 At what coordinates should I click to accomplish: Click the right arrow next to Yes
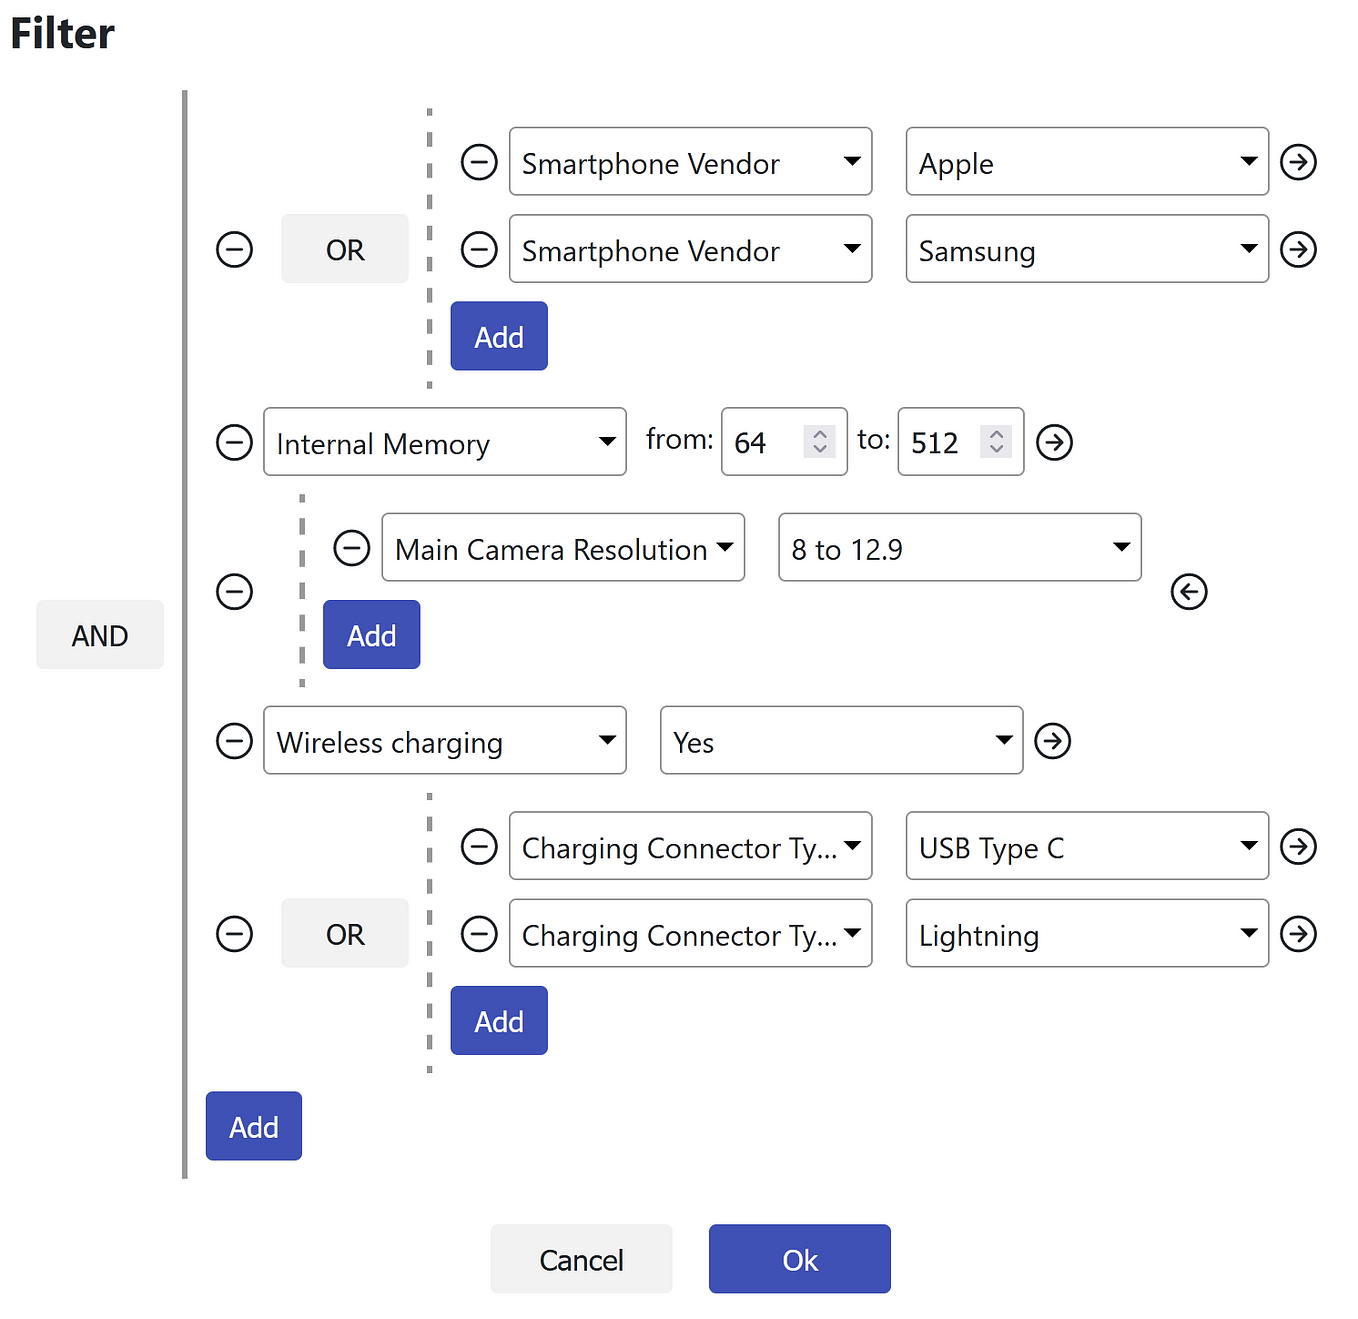1052,740
